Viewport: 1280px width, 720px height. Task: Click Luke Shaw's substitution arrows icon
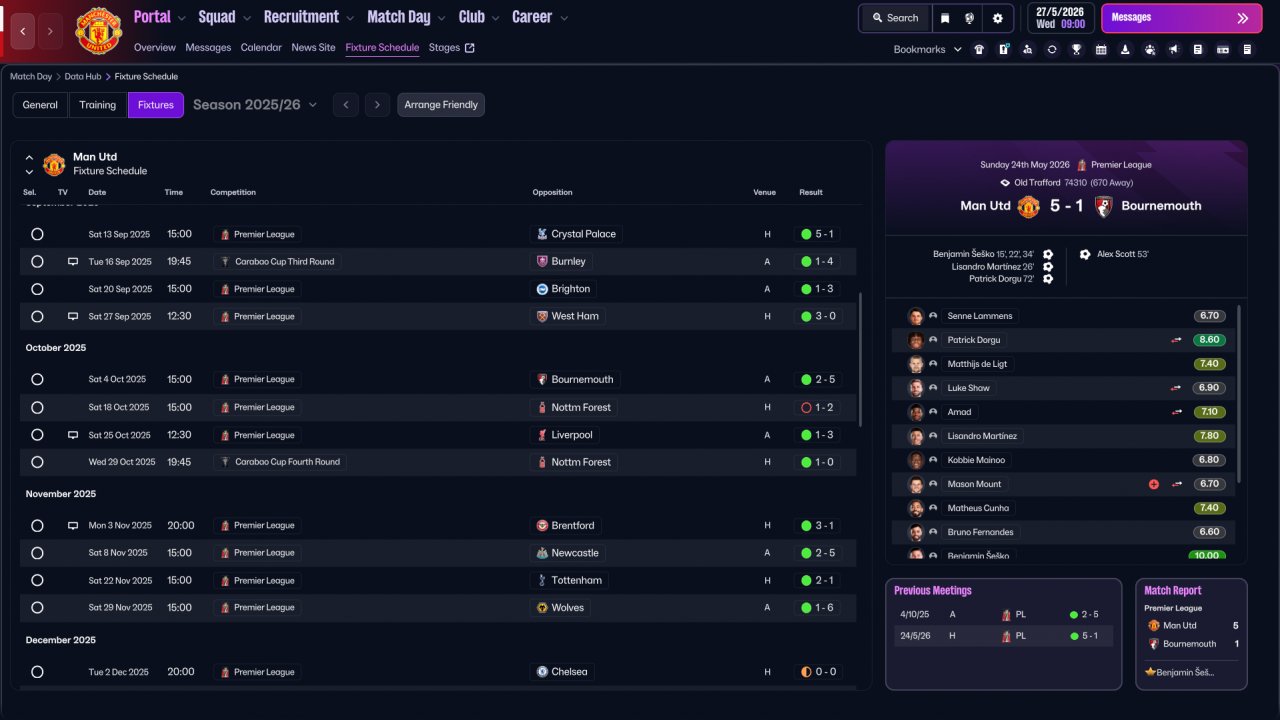pyautogui.click(x=1177, y=388)
